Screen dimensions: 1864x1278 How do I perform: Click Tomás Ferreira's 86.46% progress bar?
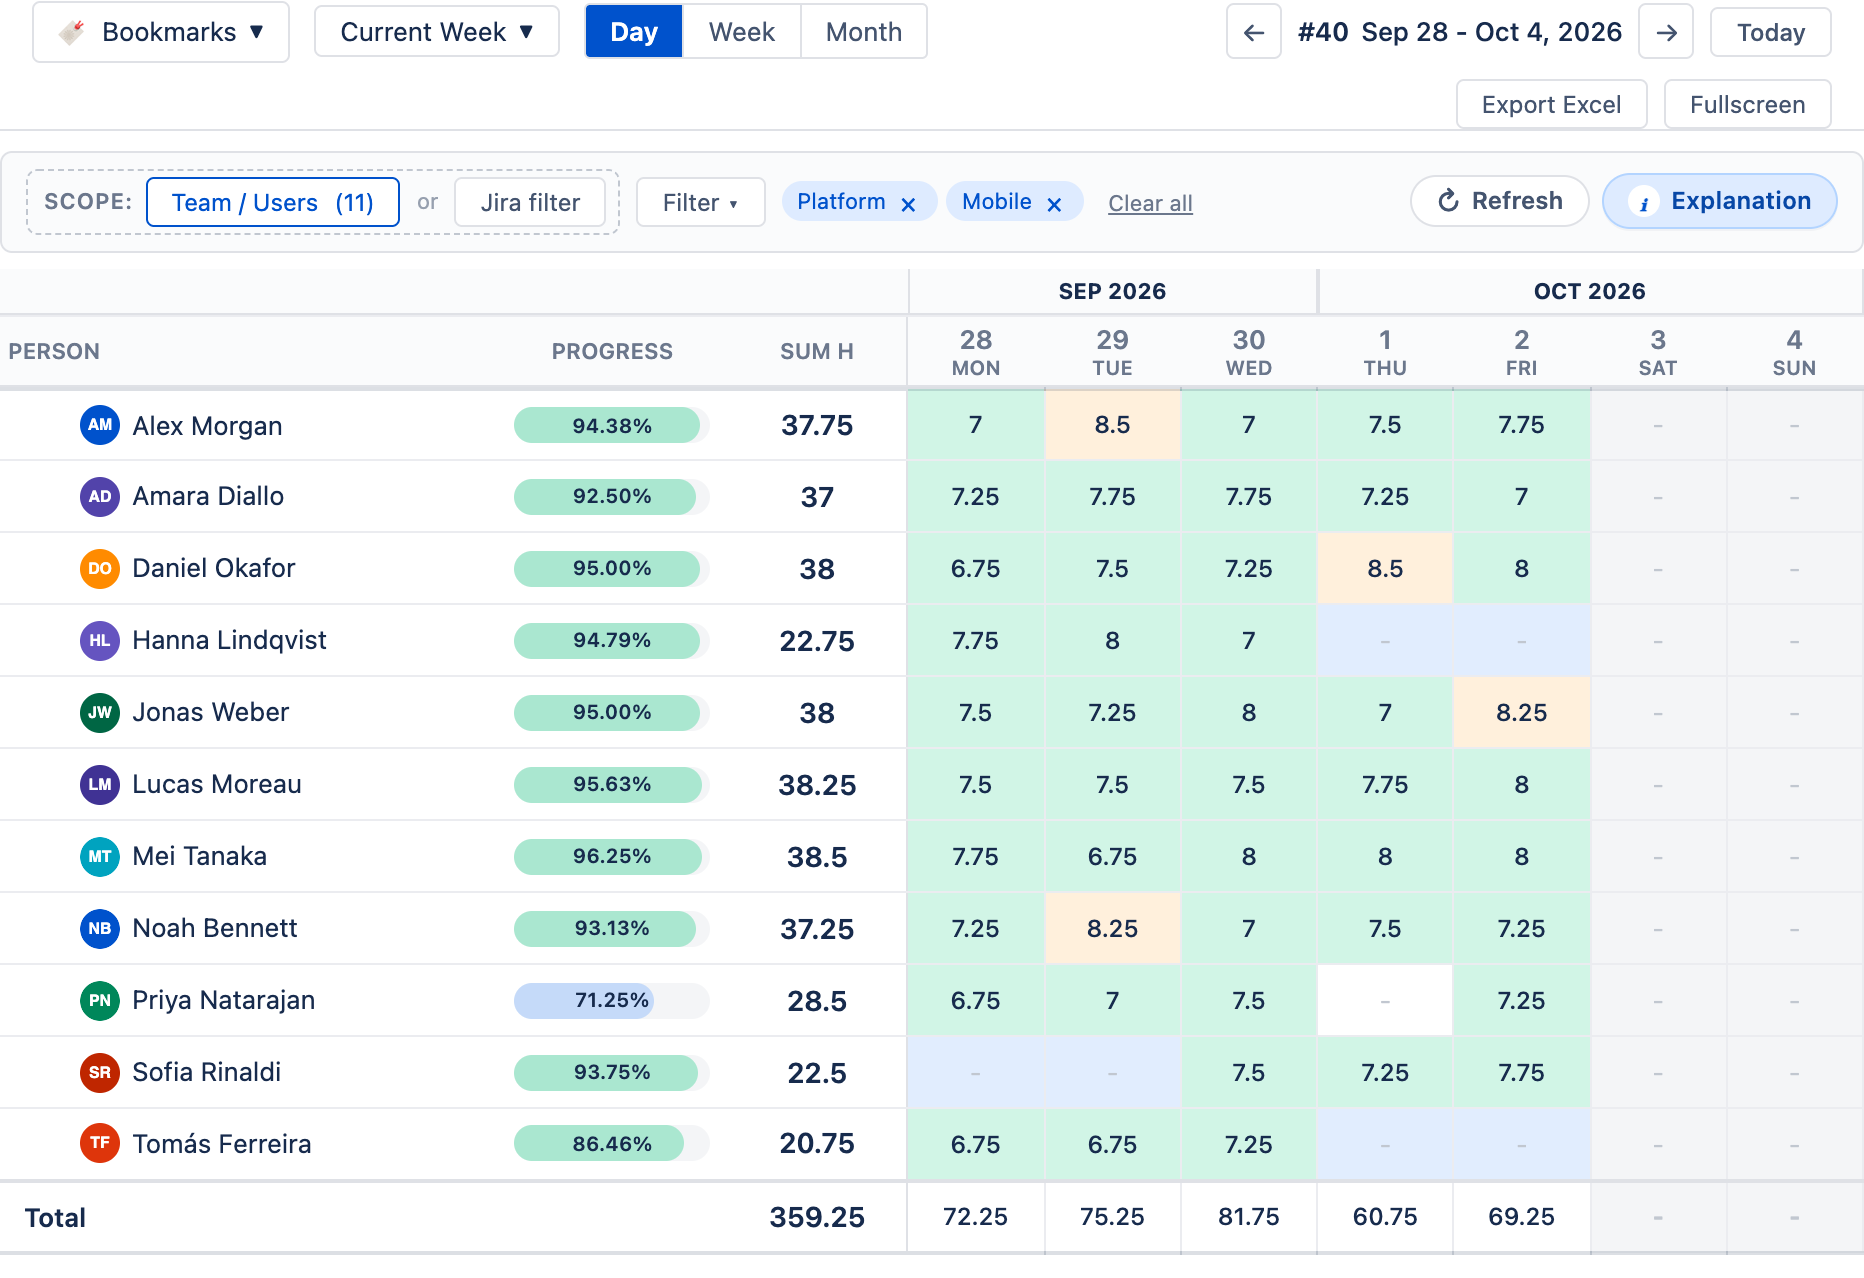[612, 1143]
